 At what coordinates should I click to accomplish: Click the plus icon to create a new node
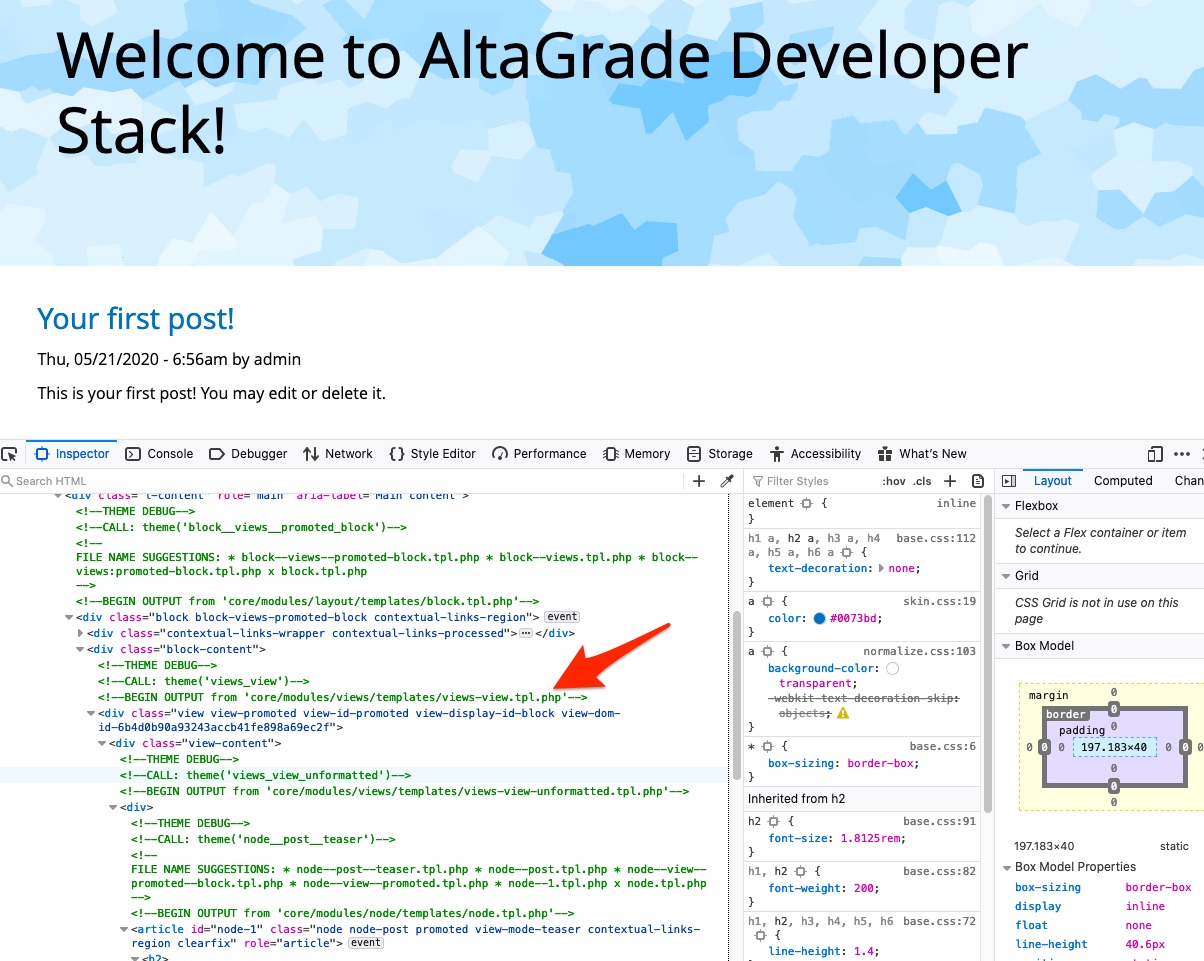pyautogui.click(x=699, y=481)
